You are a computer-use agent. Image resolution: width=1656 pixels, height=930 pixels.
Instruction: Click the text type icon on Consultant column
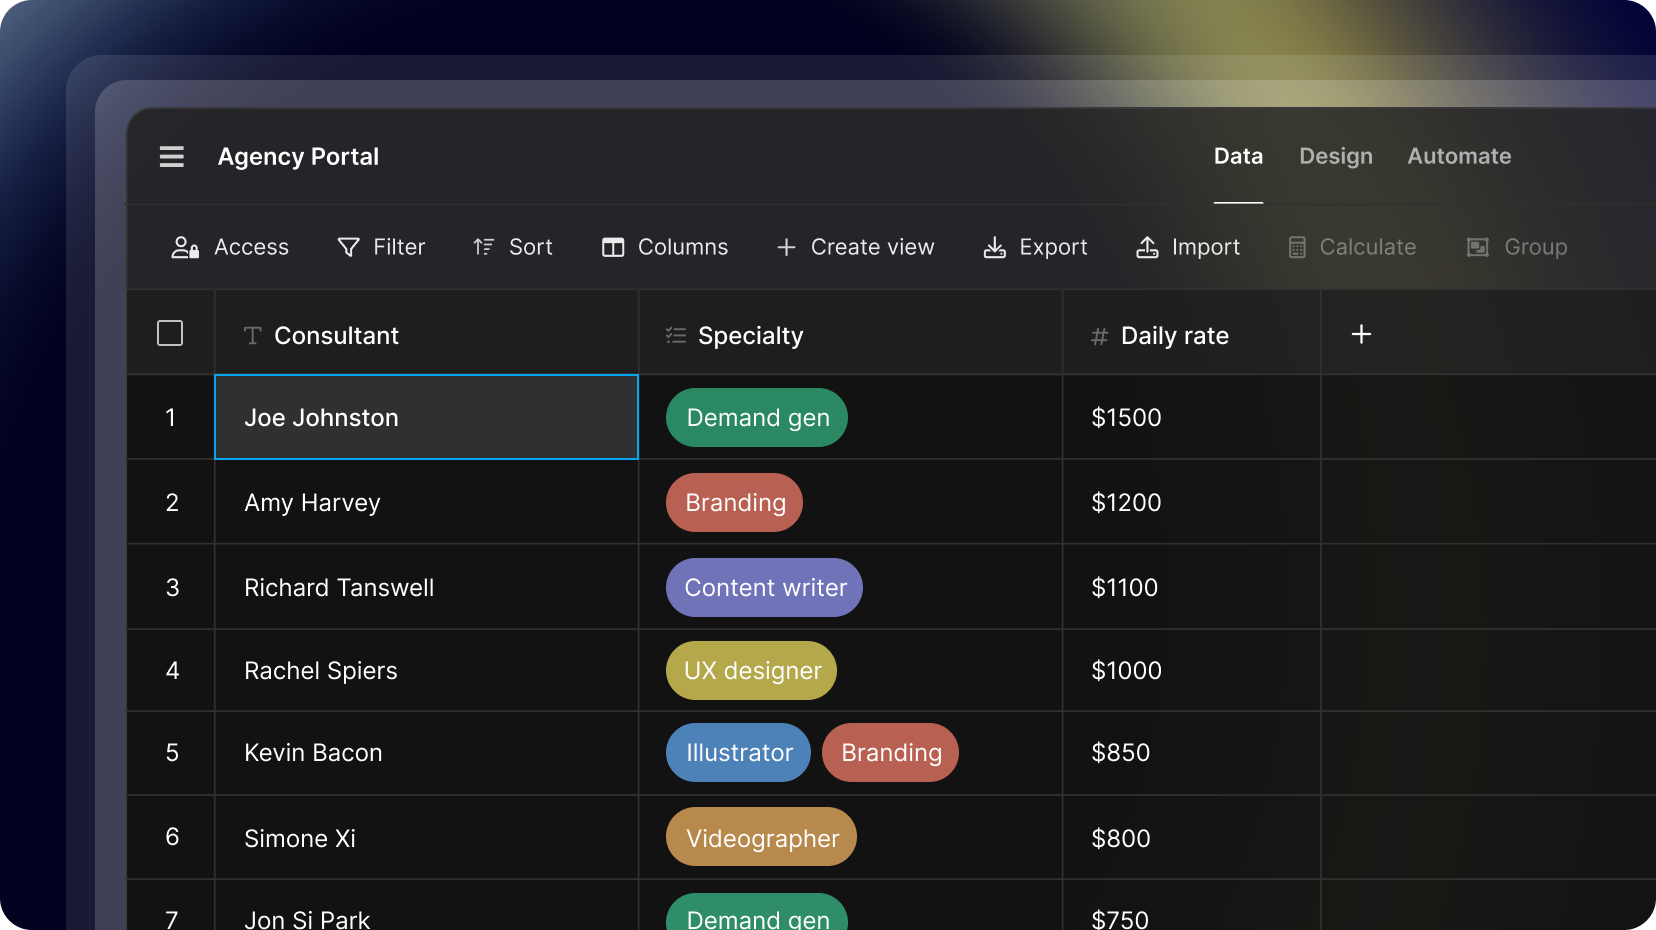tap(252, 336)
